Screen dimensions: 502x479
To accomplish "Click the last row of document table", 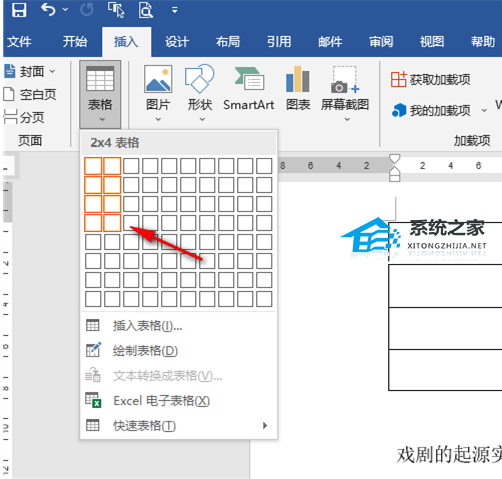I will coord(445,370).
